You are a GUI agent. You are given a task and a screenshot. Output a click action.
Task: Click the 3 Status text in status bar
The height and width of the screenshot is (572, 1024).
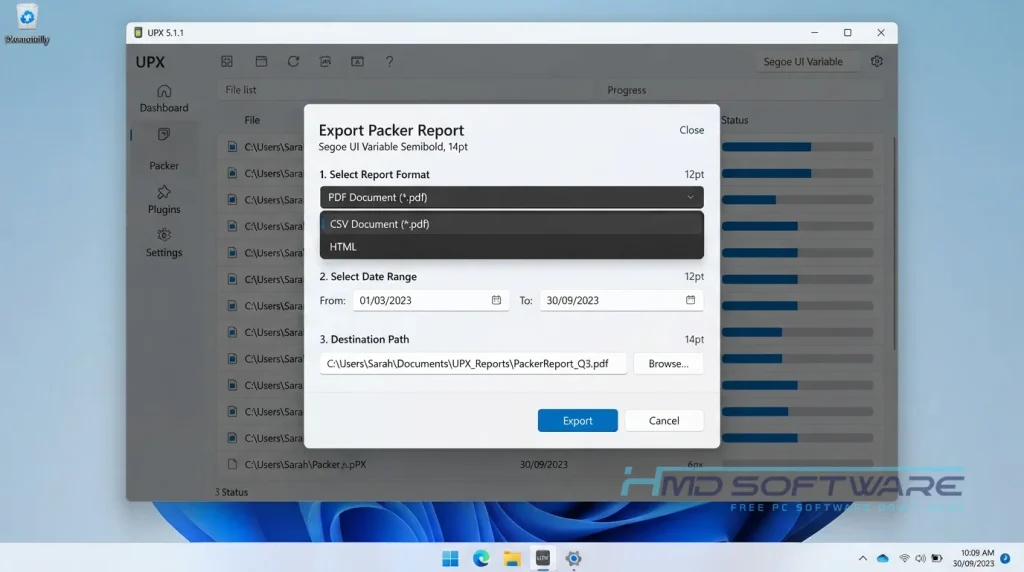click(231, 492)
